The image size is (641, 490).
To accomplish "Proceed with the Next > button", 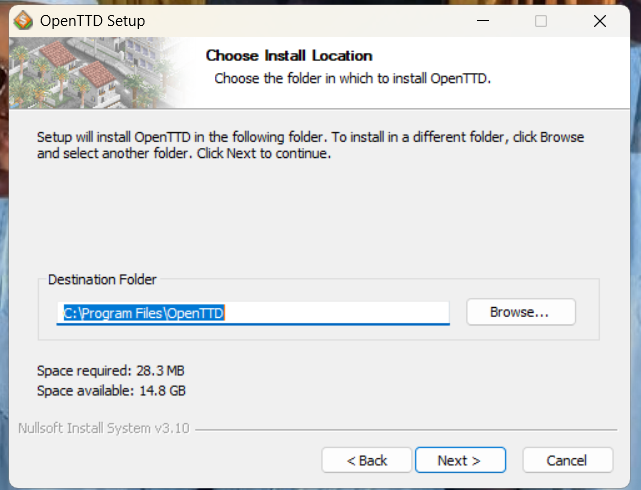I will click(460, 460).
